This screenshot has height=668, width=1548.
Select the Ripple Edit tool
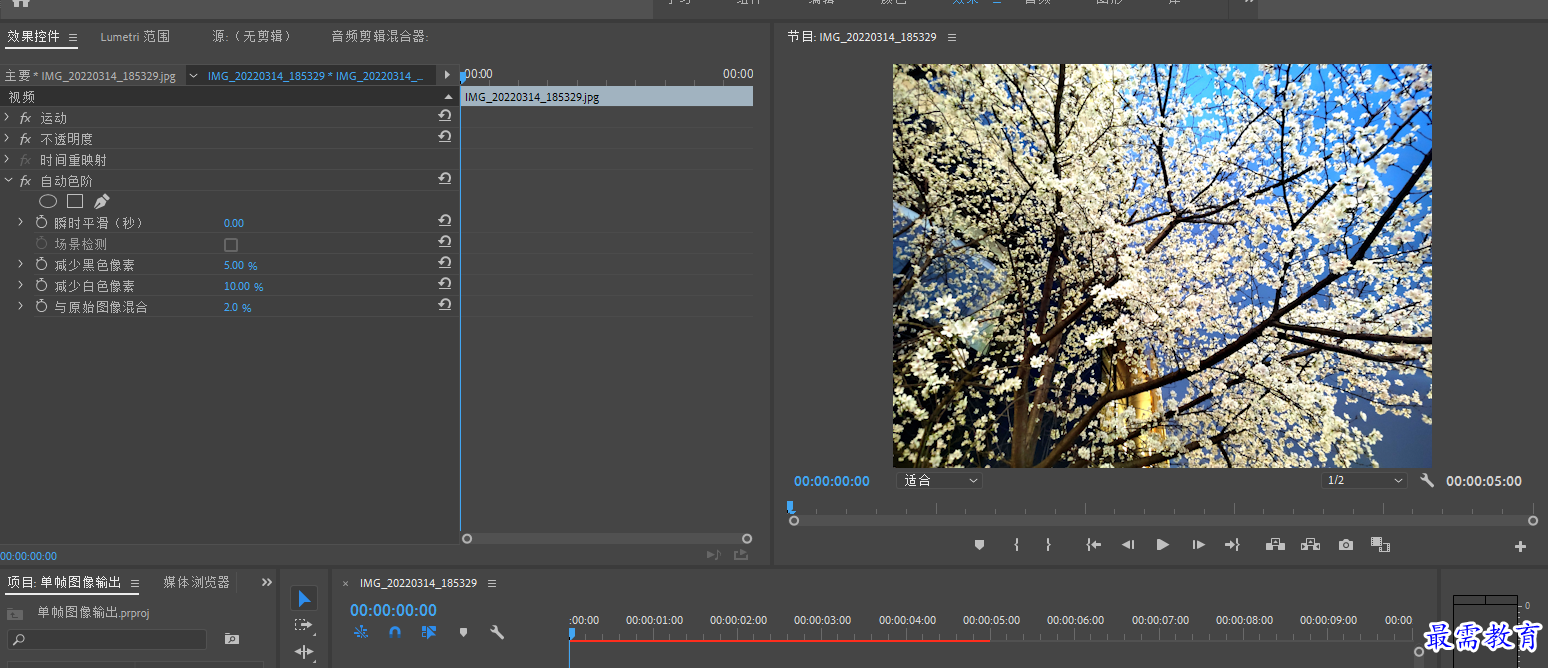point(304,652)
